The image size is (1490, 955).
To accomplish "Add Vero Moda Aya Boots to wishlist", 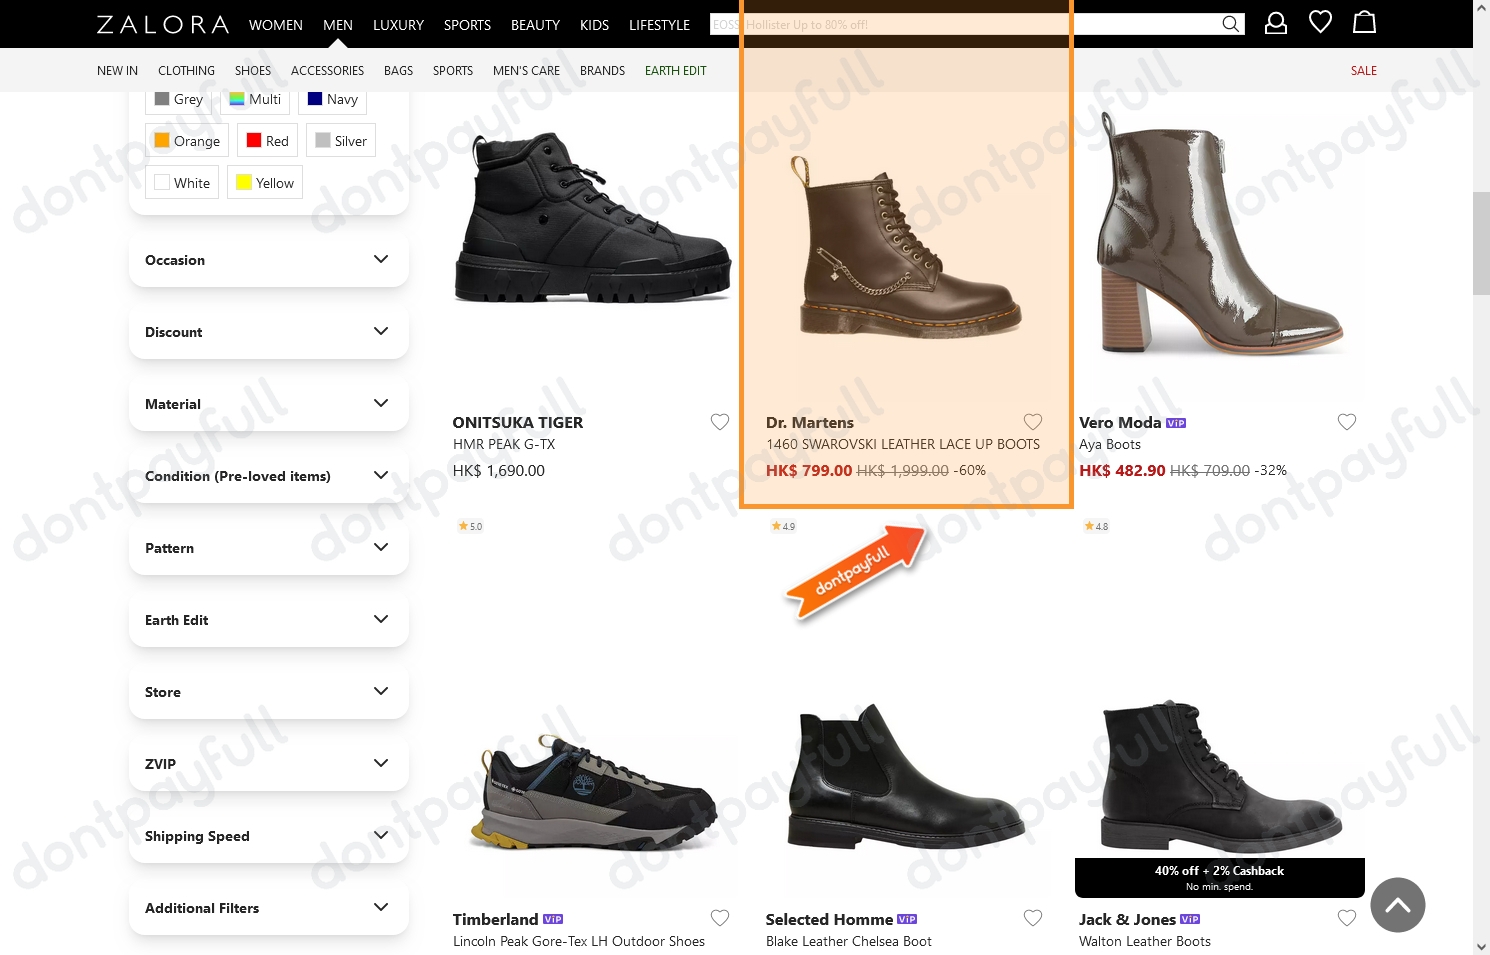I will point(1347,422).
